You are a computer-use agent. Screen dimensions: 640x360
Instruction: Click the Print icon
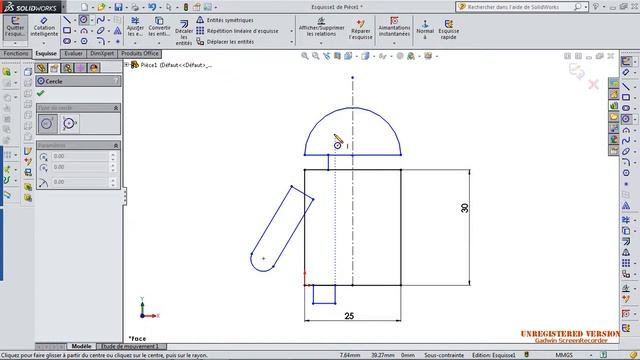[x=135, y=7]
